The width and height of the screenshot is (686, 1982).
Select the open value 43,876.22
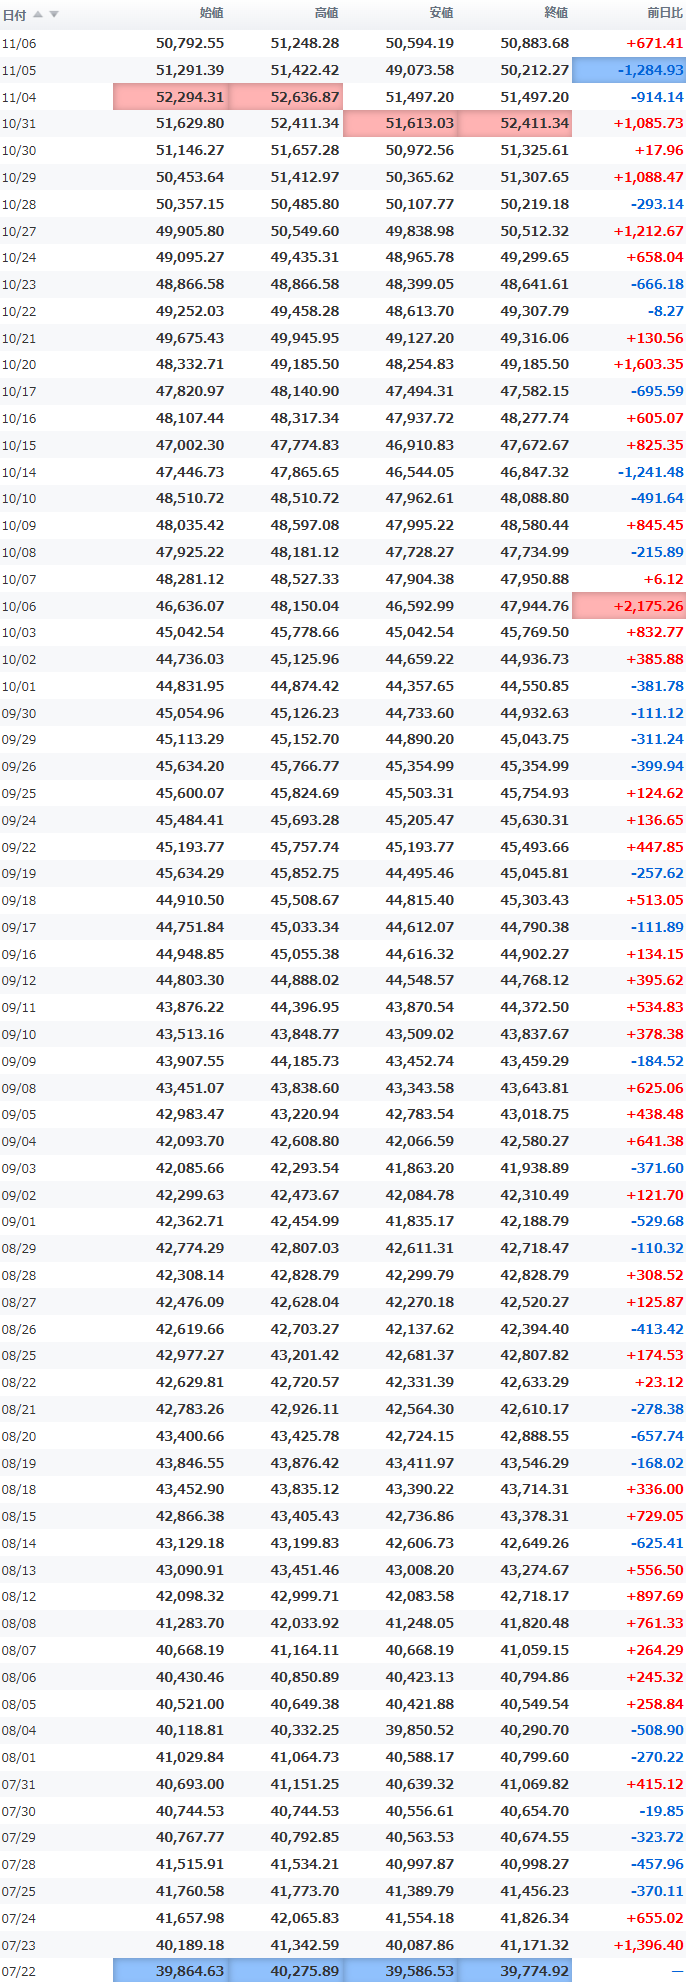[x=190, y=1007]
